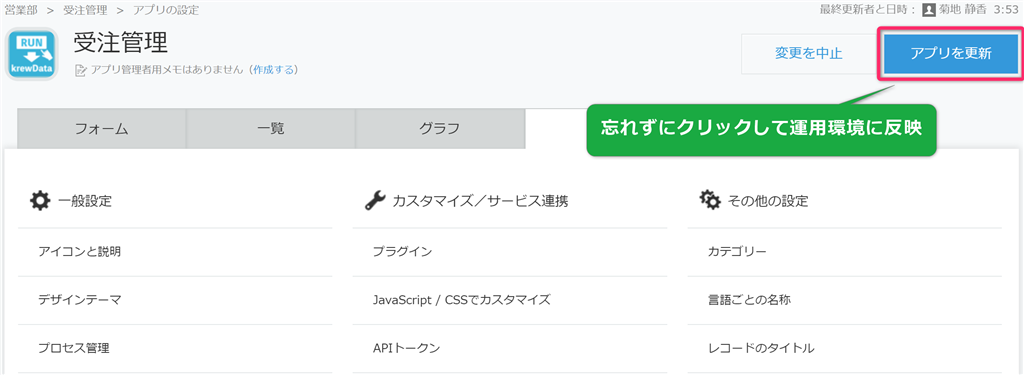Cancel changes with the 変更を中止 button
This screenshot has height=375, width=1024.
click(x=808, y=54)
